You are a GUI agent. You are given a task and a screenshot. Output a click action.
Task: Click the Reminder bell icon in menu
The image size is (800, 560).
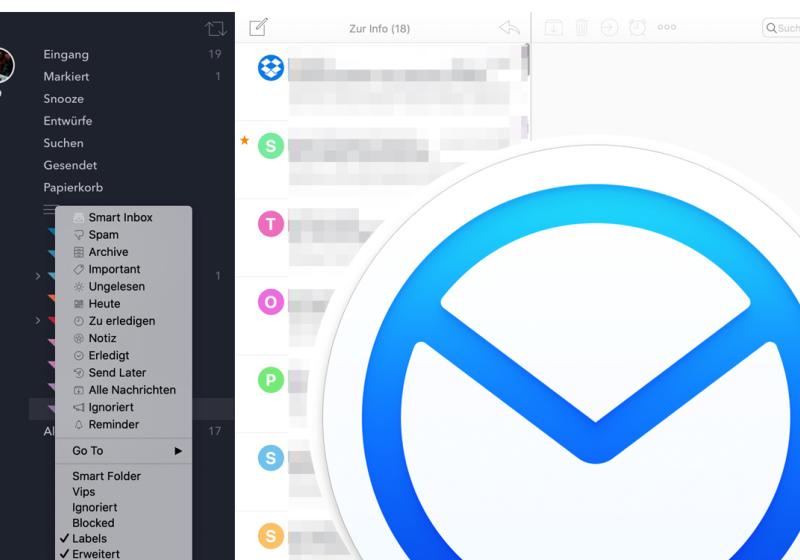[x=79, y=425]
